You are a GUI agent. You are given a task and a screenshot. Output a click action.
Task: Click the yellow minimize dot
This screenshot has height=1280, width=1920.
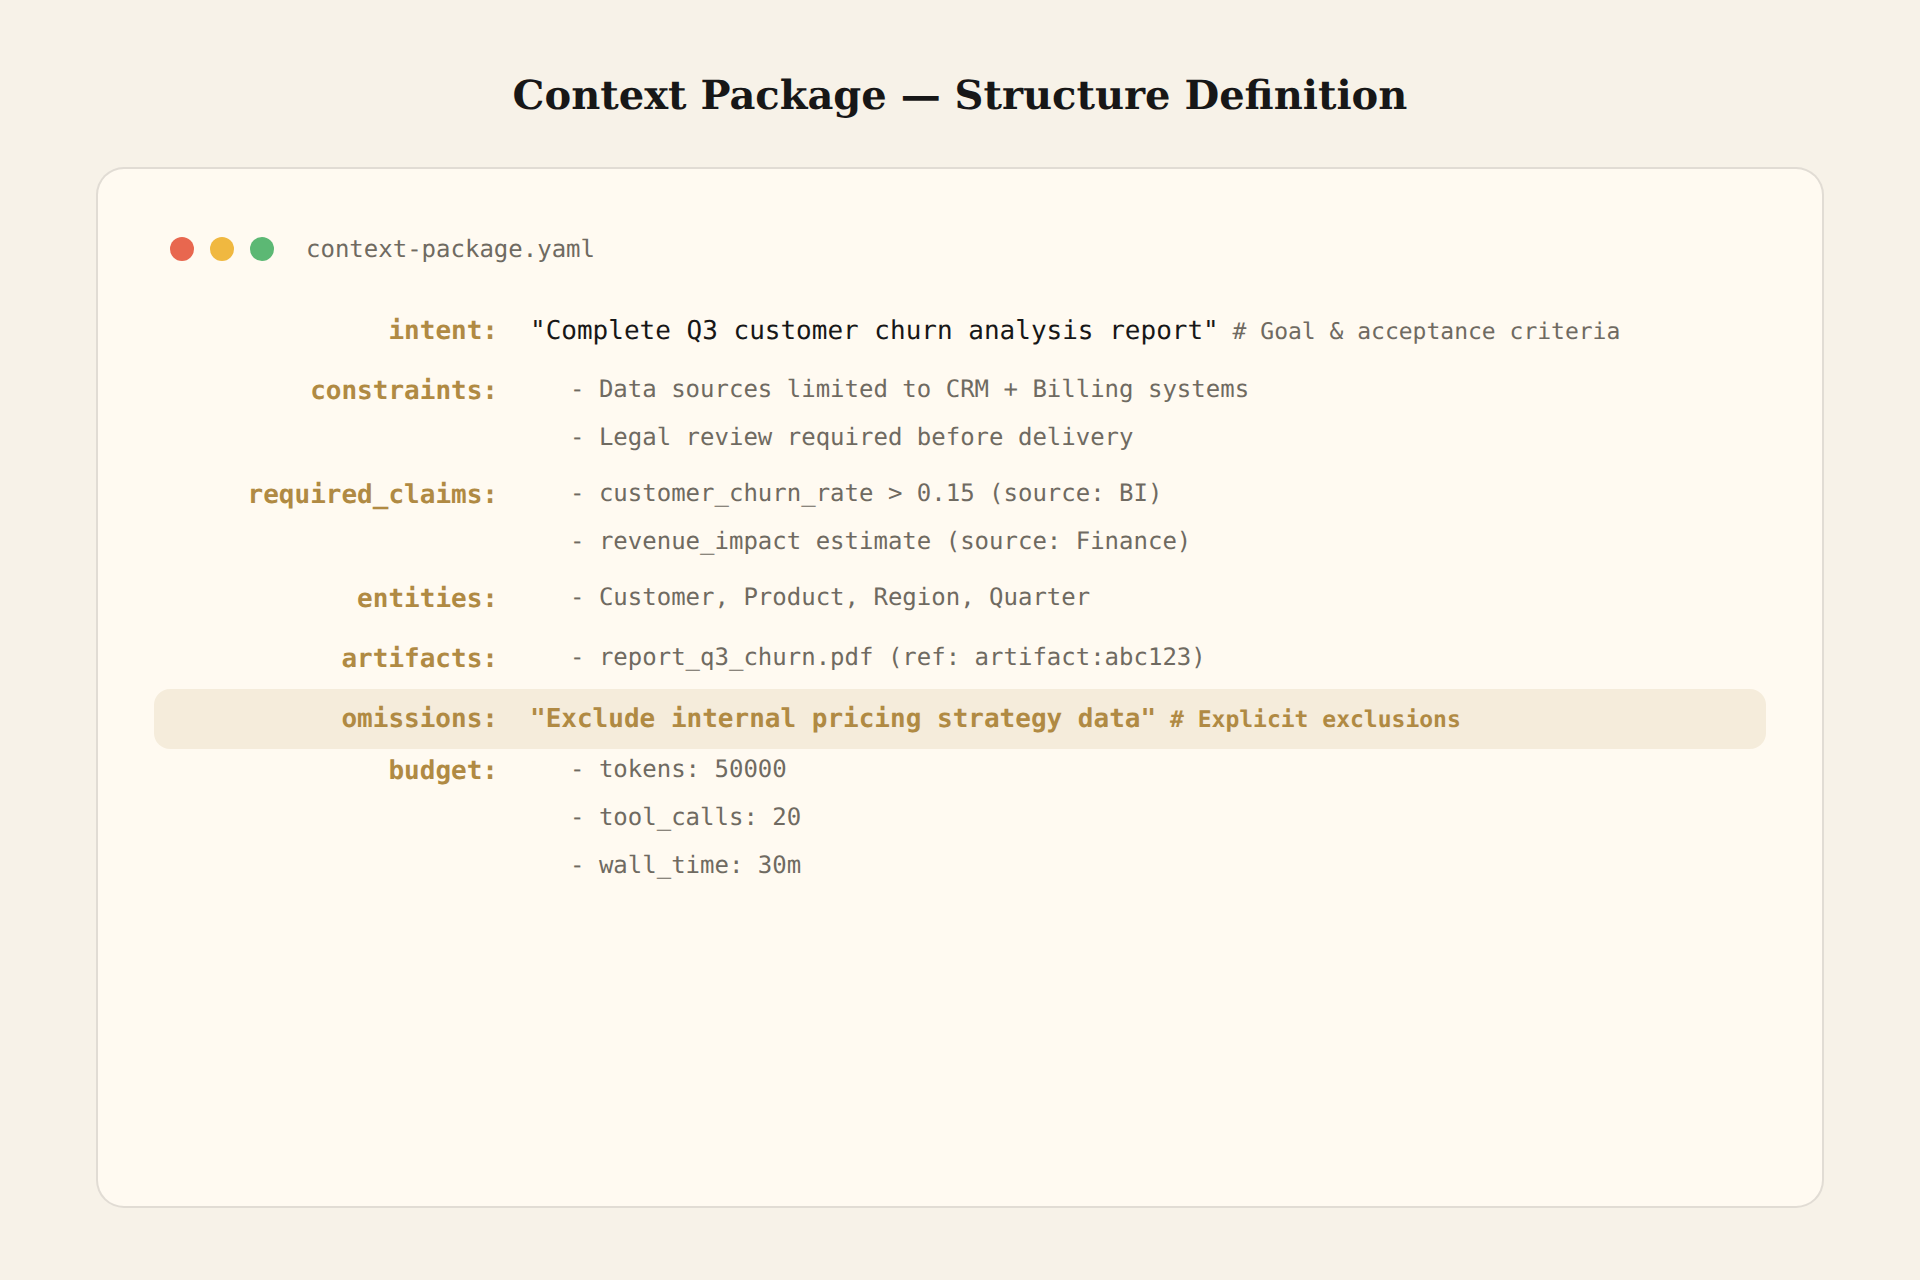tap(222, 249)
